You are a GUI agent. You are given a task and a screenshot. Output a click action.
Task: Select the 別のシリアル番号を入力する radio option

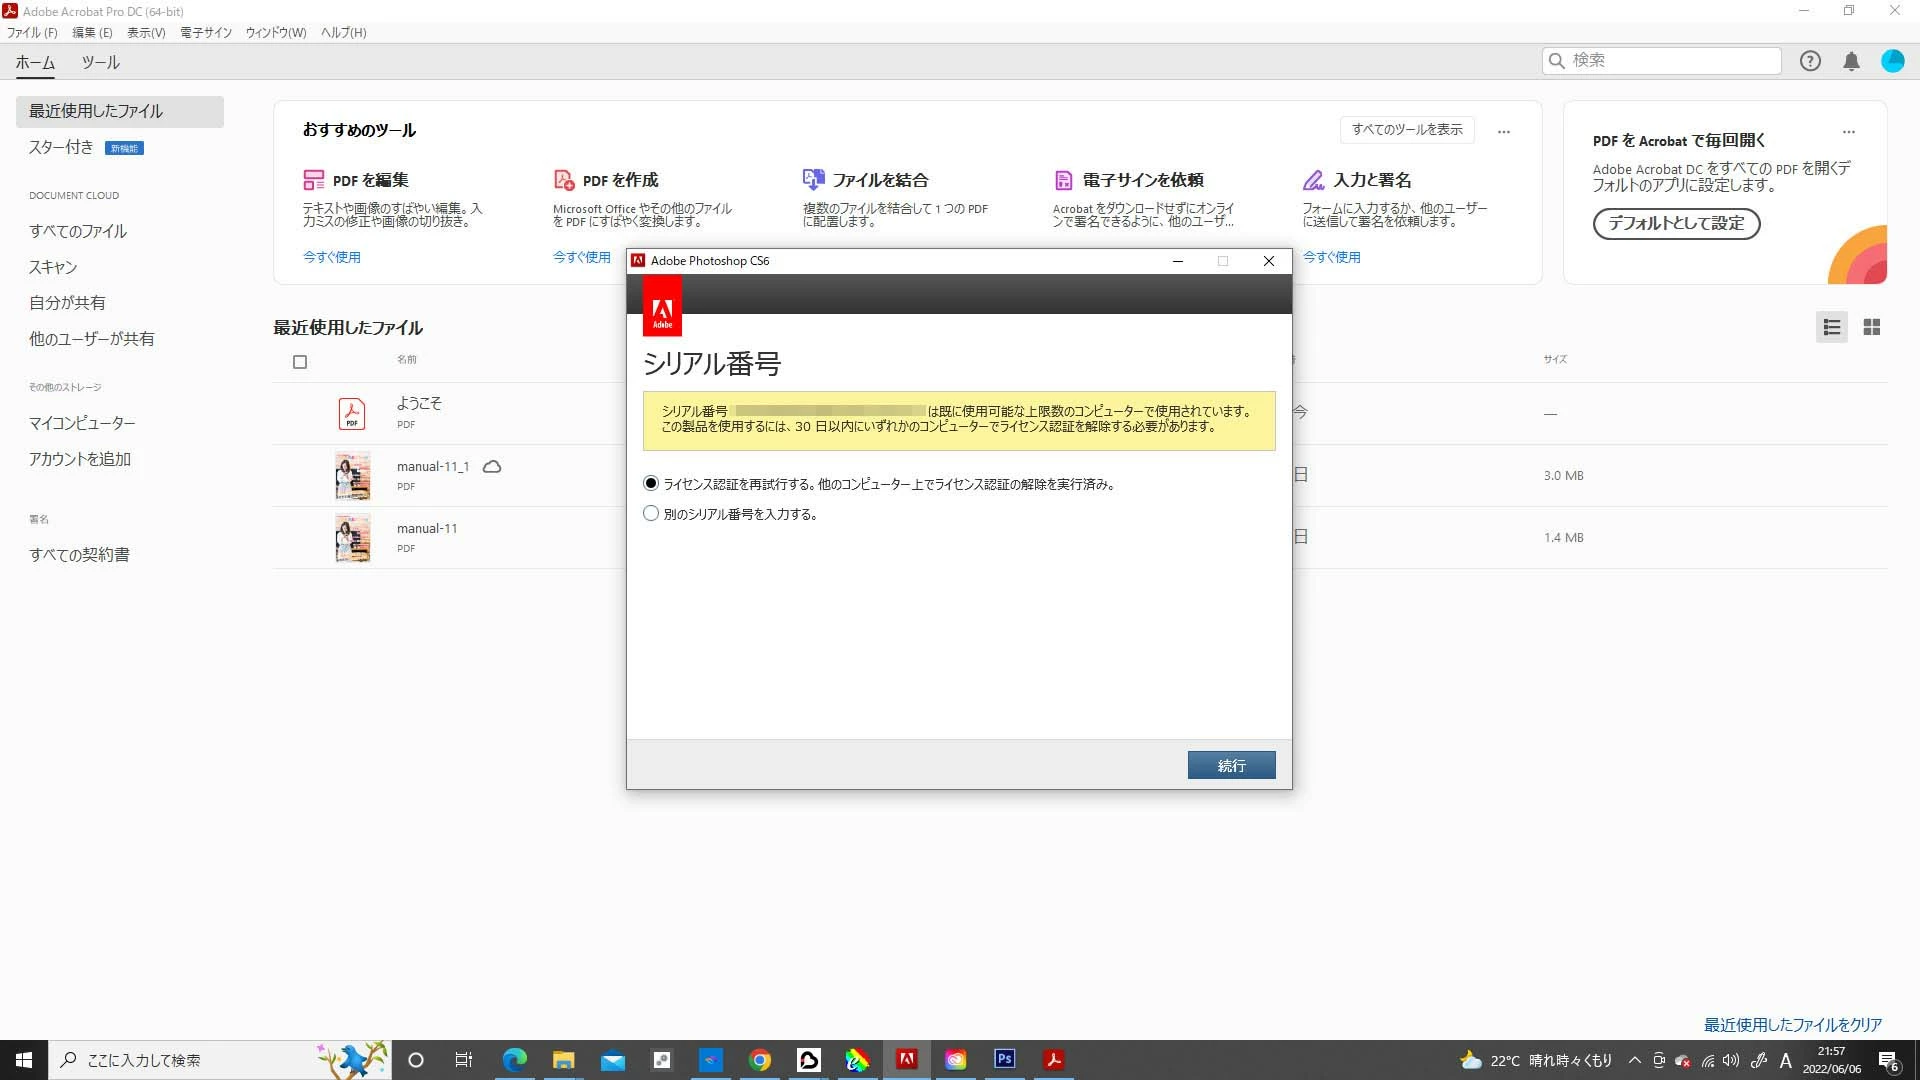tap(651, 514)
